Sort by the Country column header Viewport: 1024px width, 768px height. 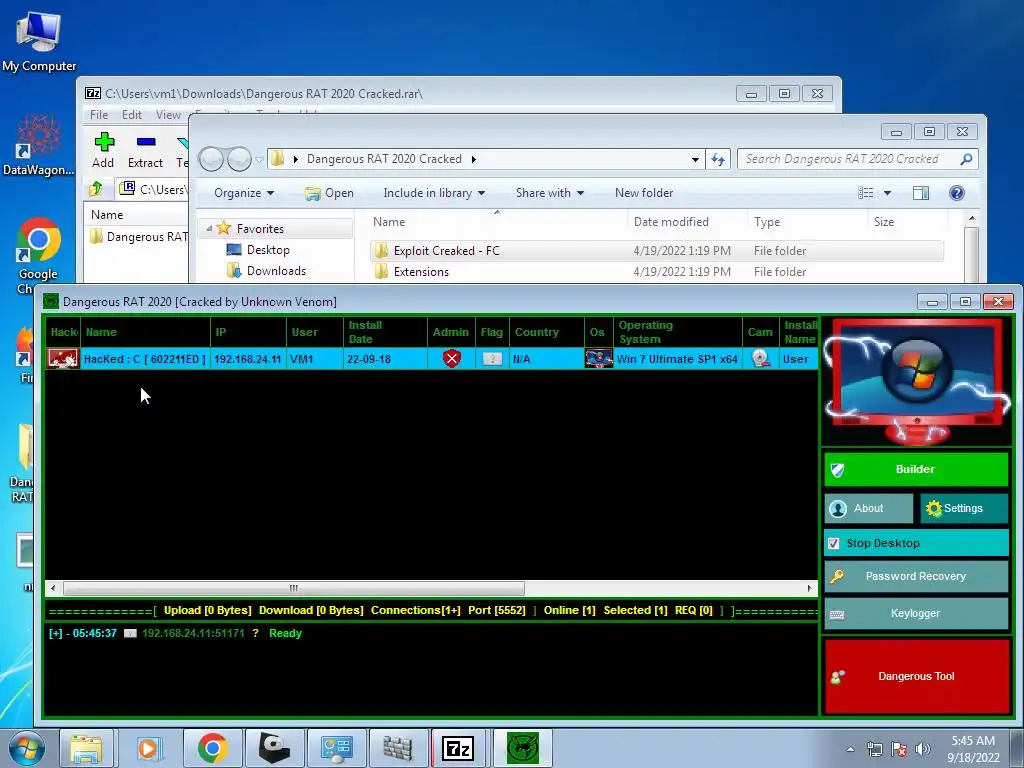547,332
